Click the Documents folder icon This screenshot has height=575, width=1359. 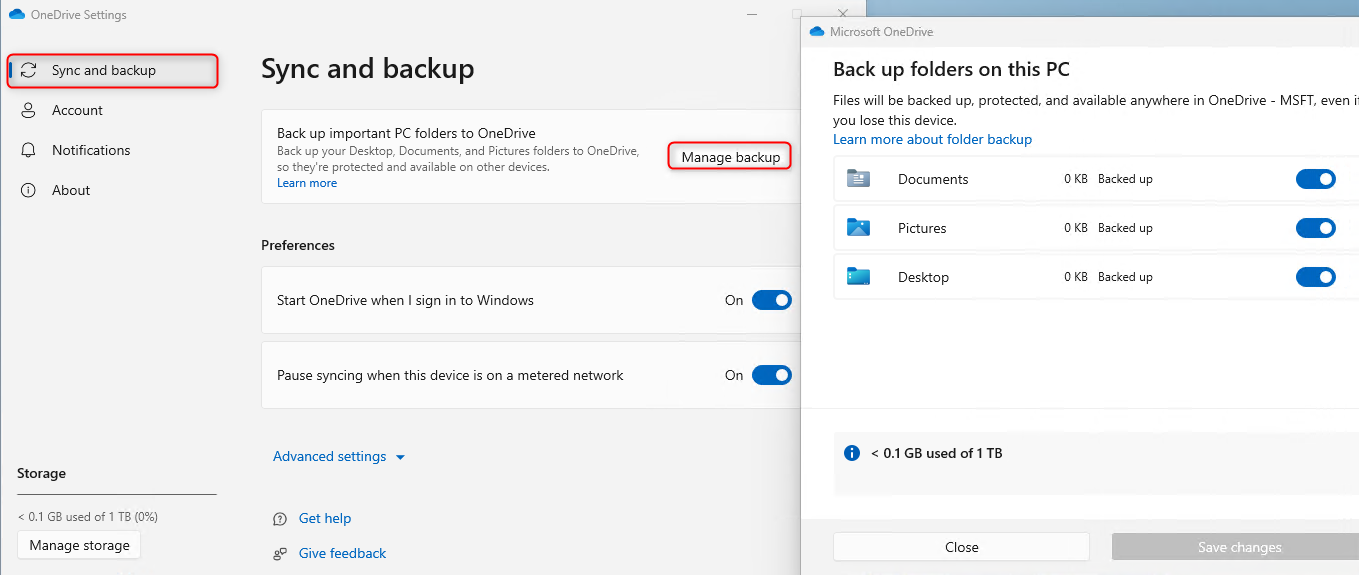858,179
